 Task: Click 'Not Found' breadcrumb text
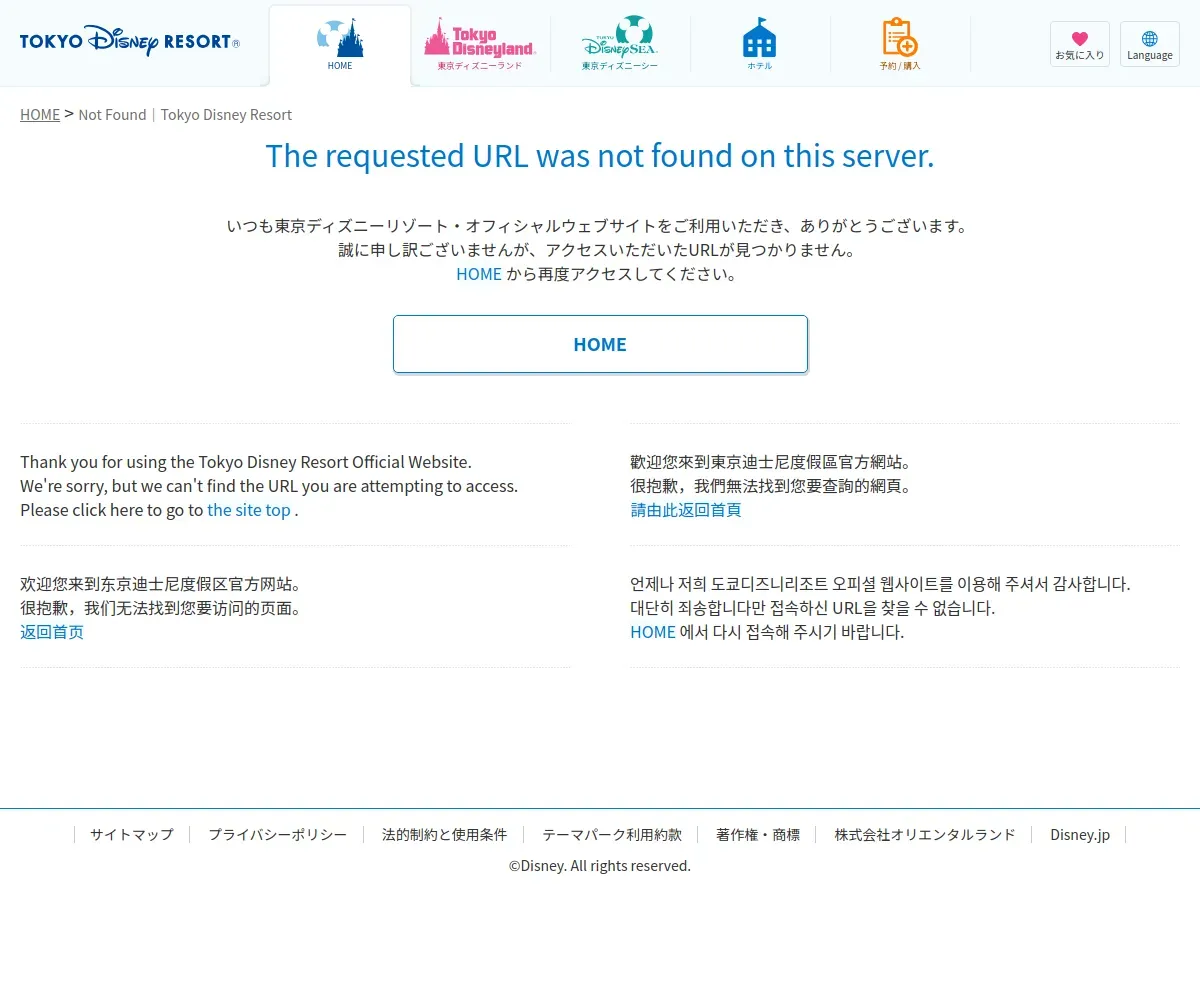[x=112, y=115]
